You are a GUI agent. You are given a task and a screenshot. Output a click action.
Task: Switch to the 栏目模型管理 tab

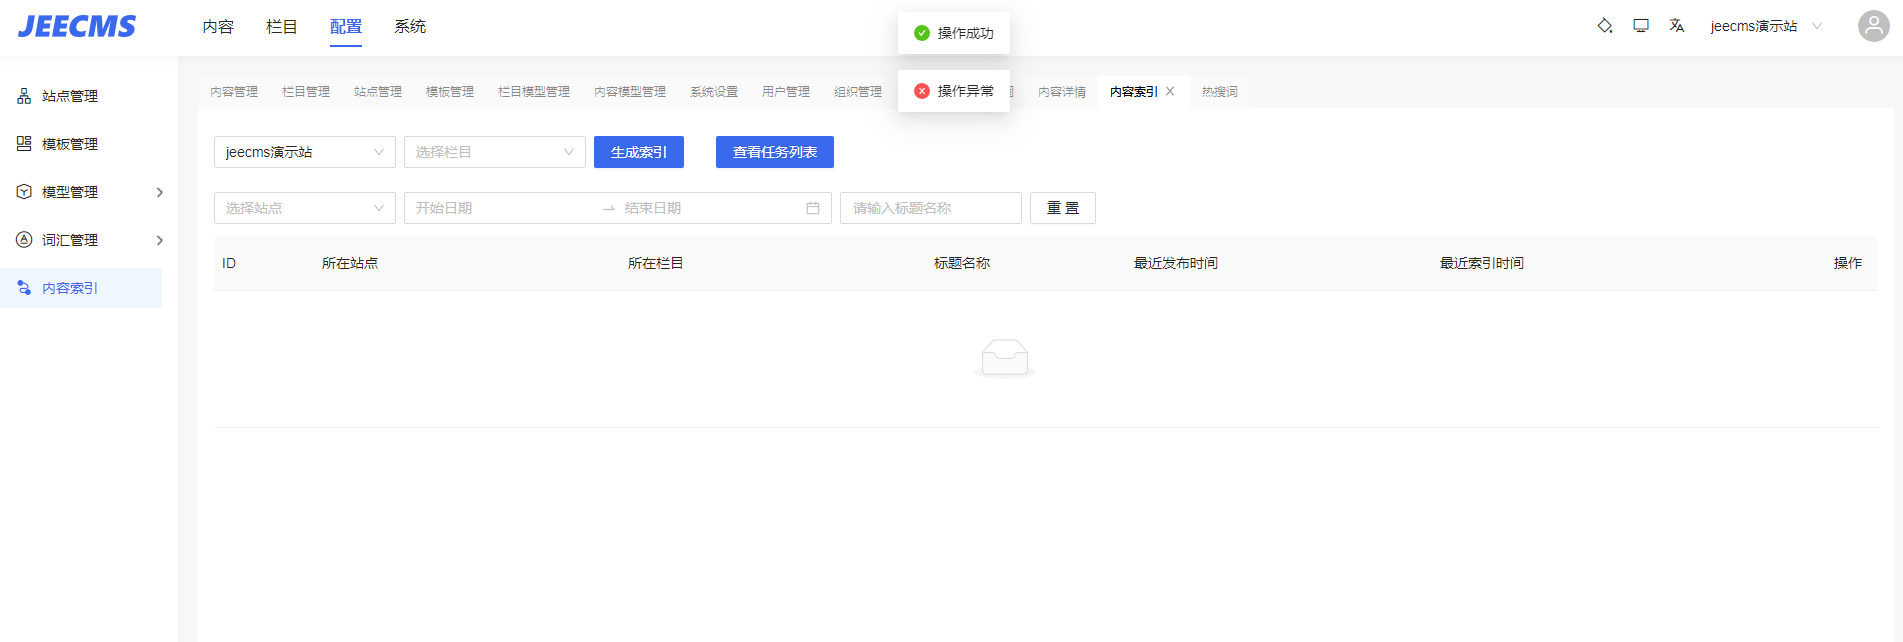point(534,92)
